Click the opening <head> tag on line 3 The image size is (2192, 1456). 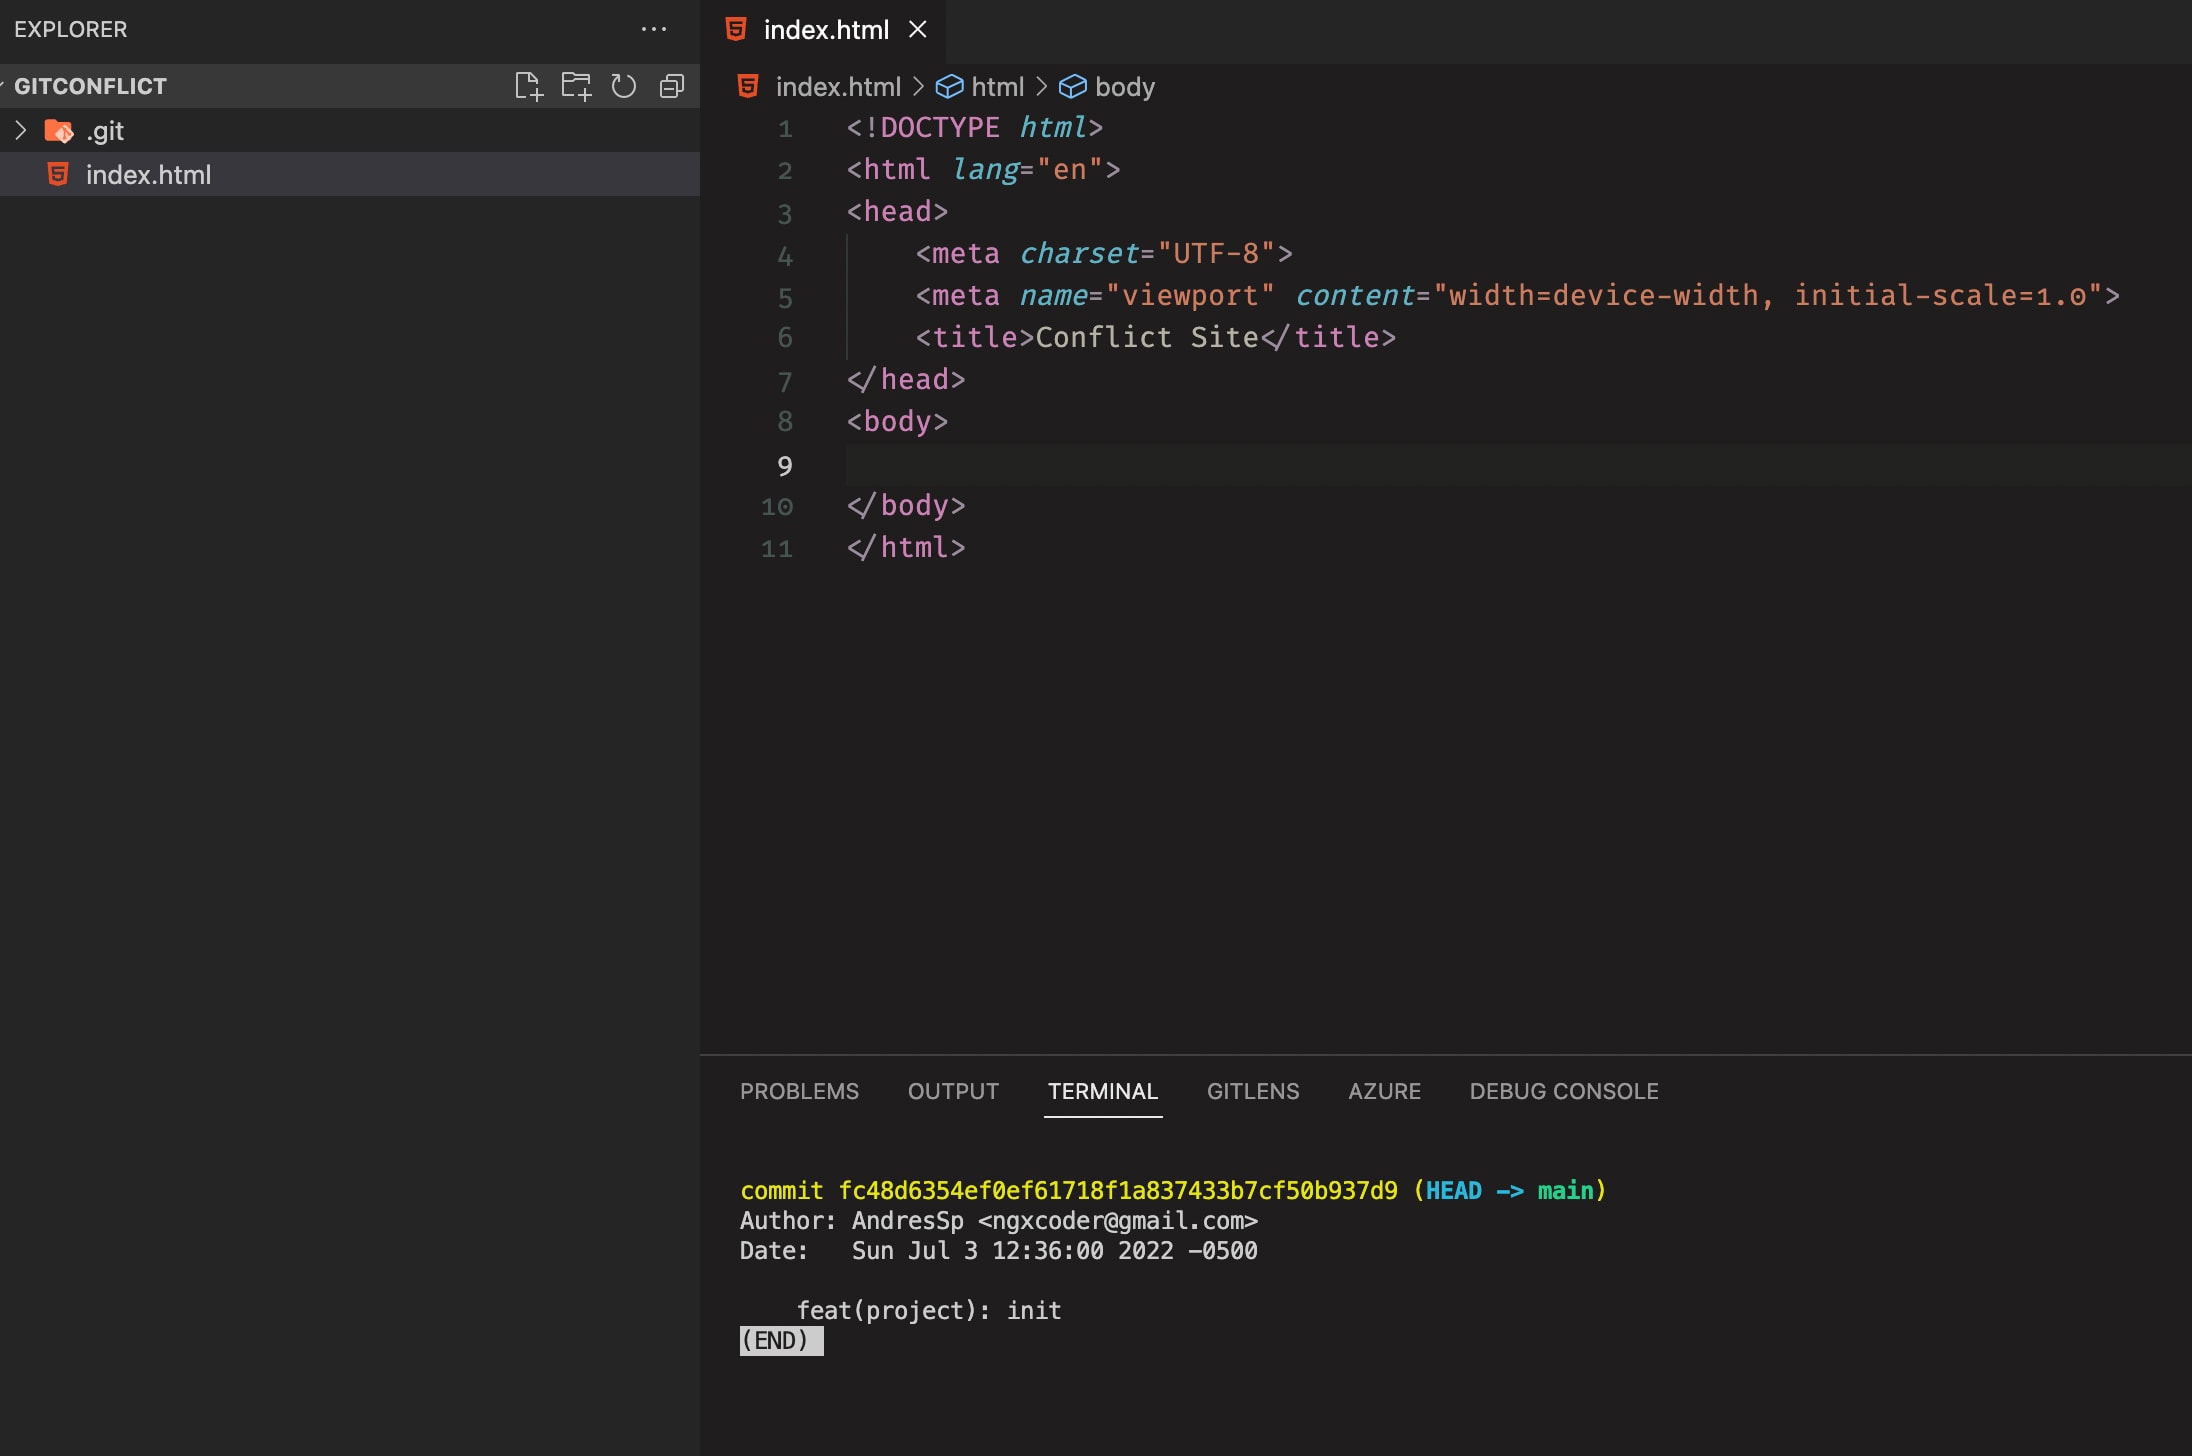897,211
